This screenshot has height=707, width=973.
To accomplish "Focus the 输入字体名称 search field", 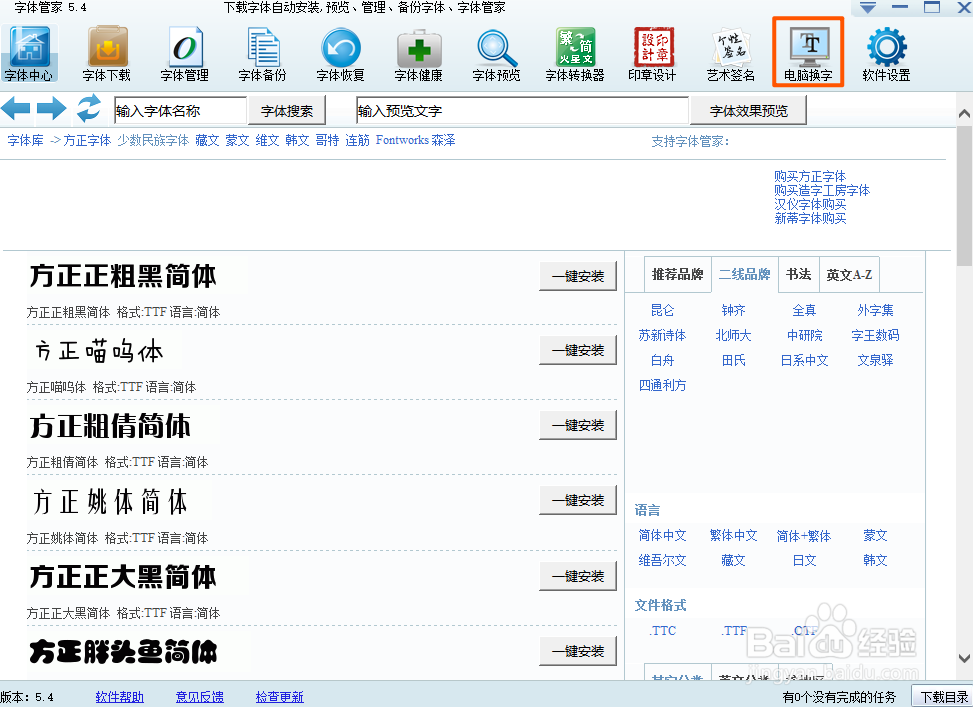I will tap(181, 111).
